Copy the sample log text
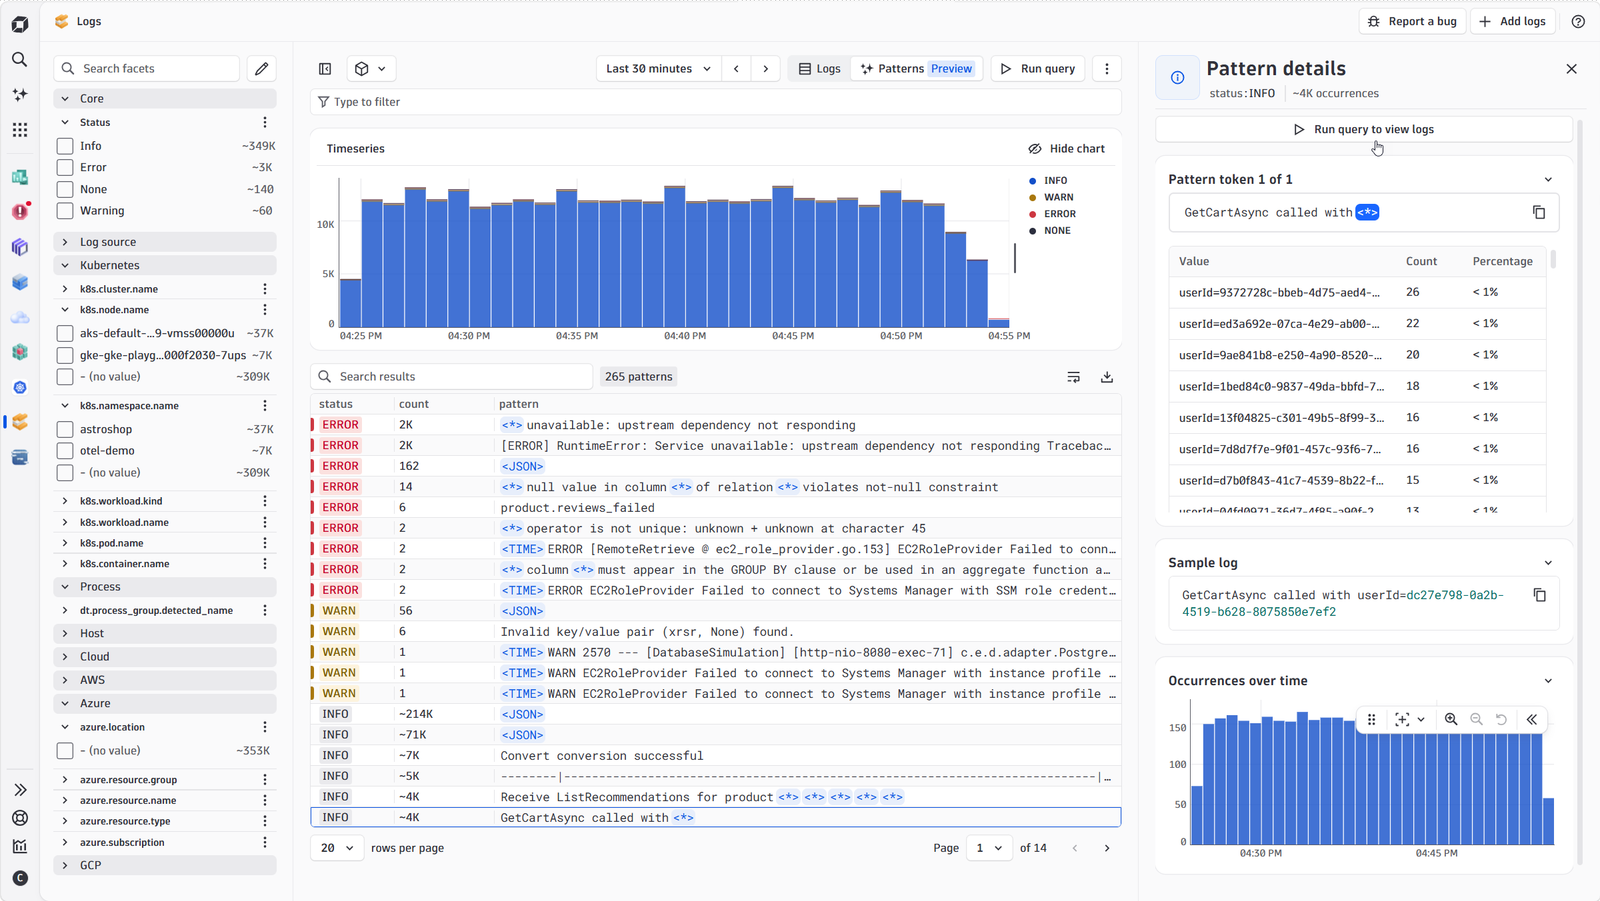Screen dimensions: 1600x901 point(1539,595)
